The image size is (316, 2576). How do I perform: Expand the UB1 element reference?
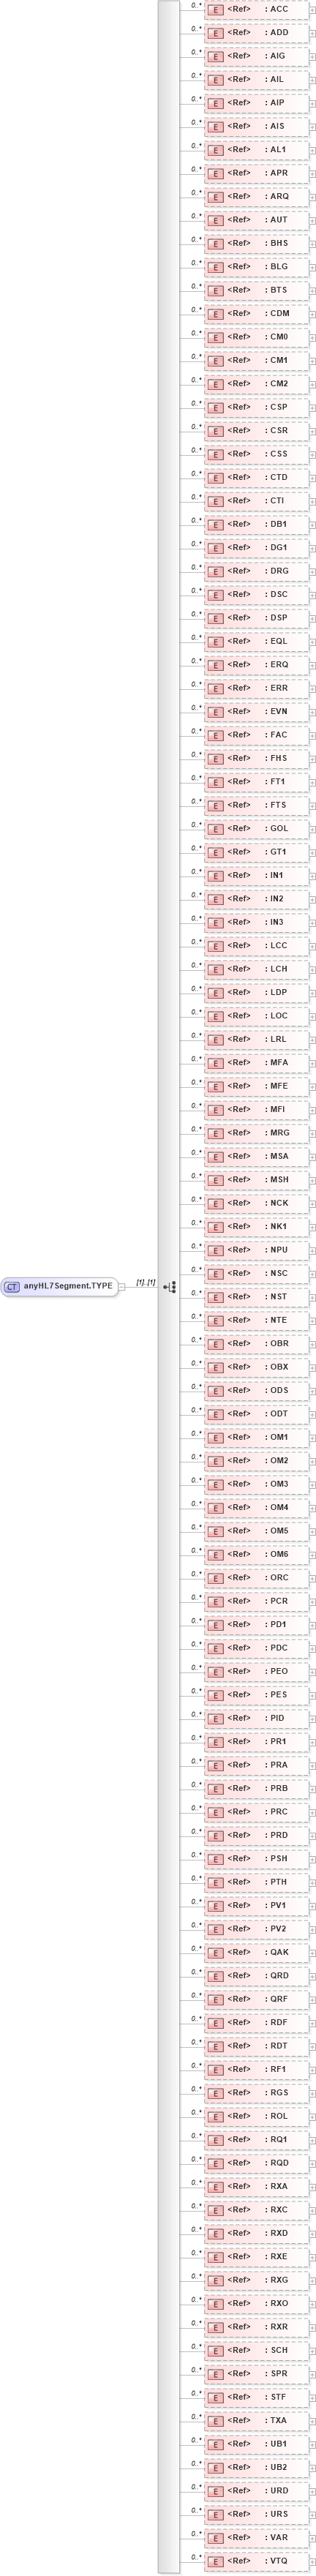coord(312,2444)
